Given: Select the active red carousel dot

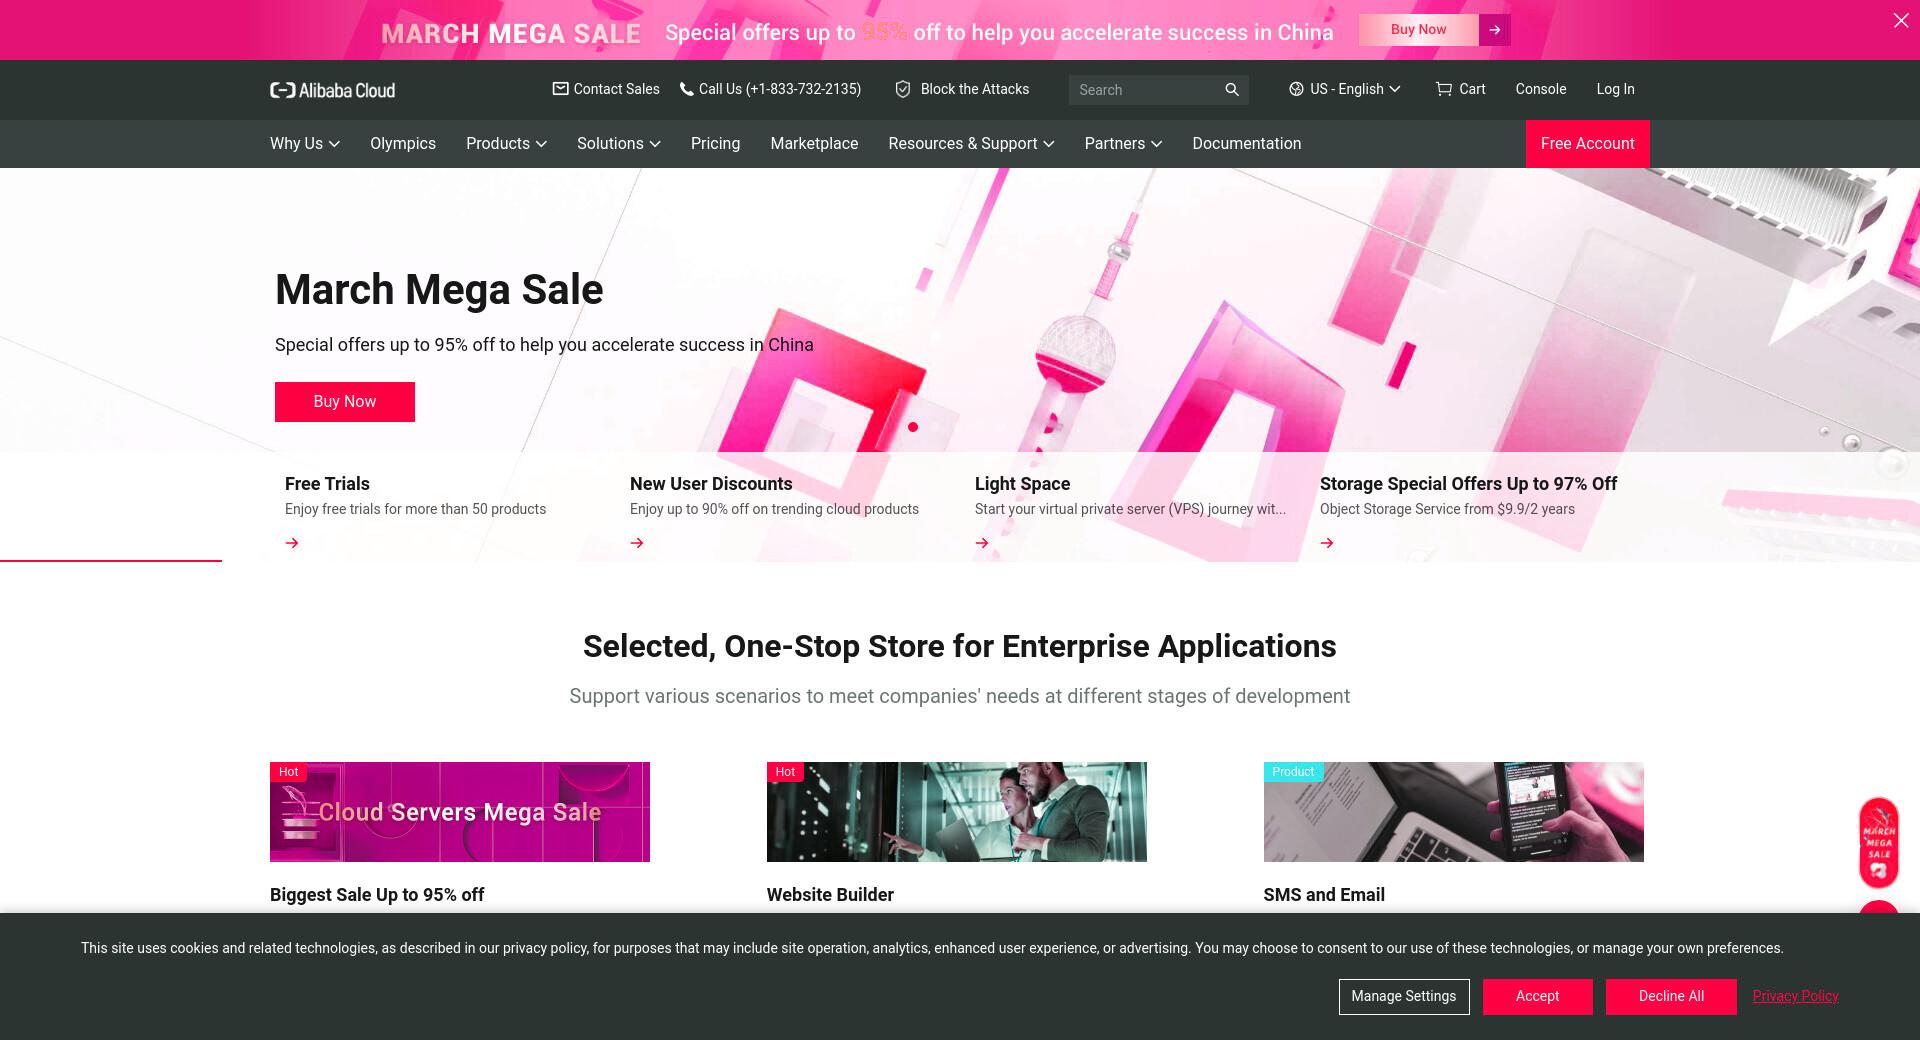Looking at the screenshot, I should point(913,427).
